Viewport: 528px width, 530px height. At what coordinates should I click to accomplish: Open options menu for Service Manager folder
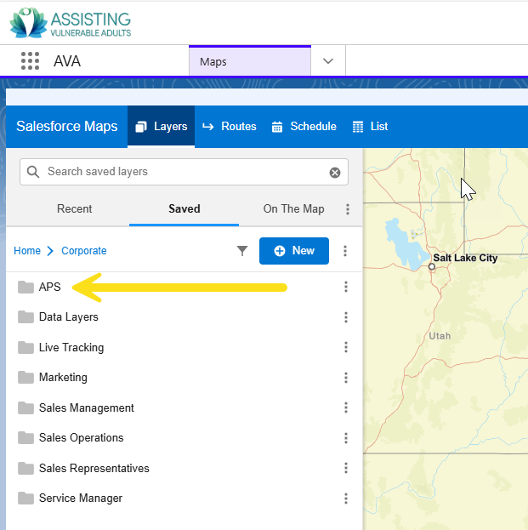point(346,498)
